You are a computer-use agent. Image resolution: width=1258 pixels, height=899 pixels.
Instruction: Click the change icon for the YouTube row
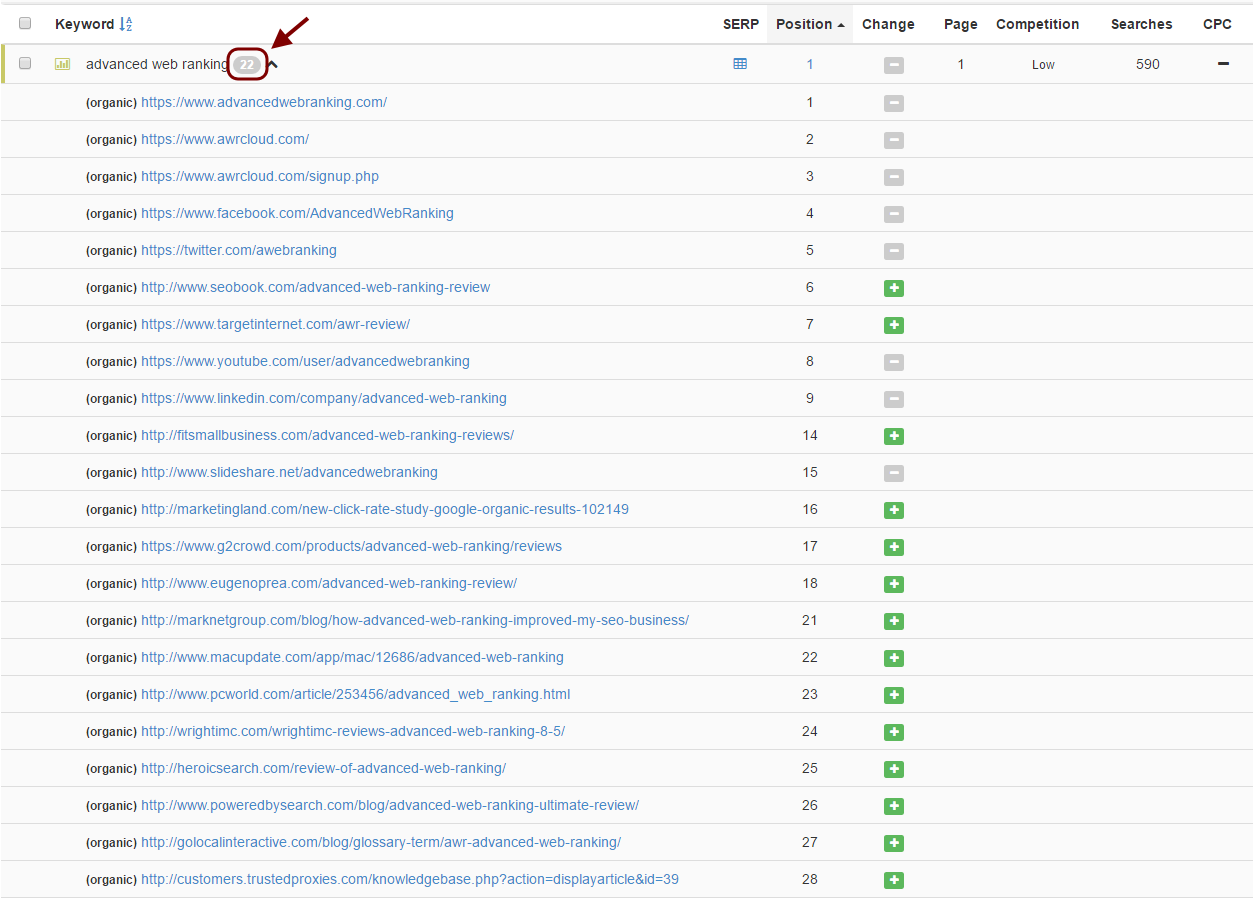[894, 362]
